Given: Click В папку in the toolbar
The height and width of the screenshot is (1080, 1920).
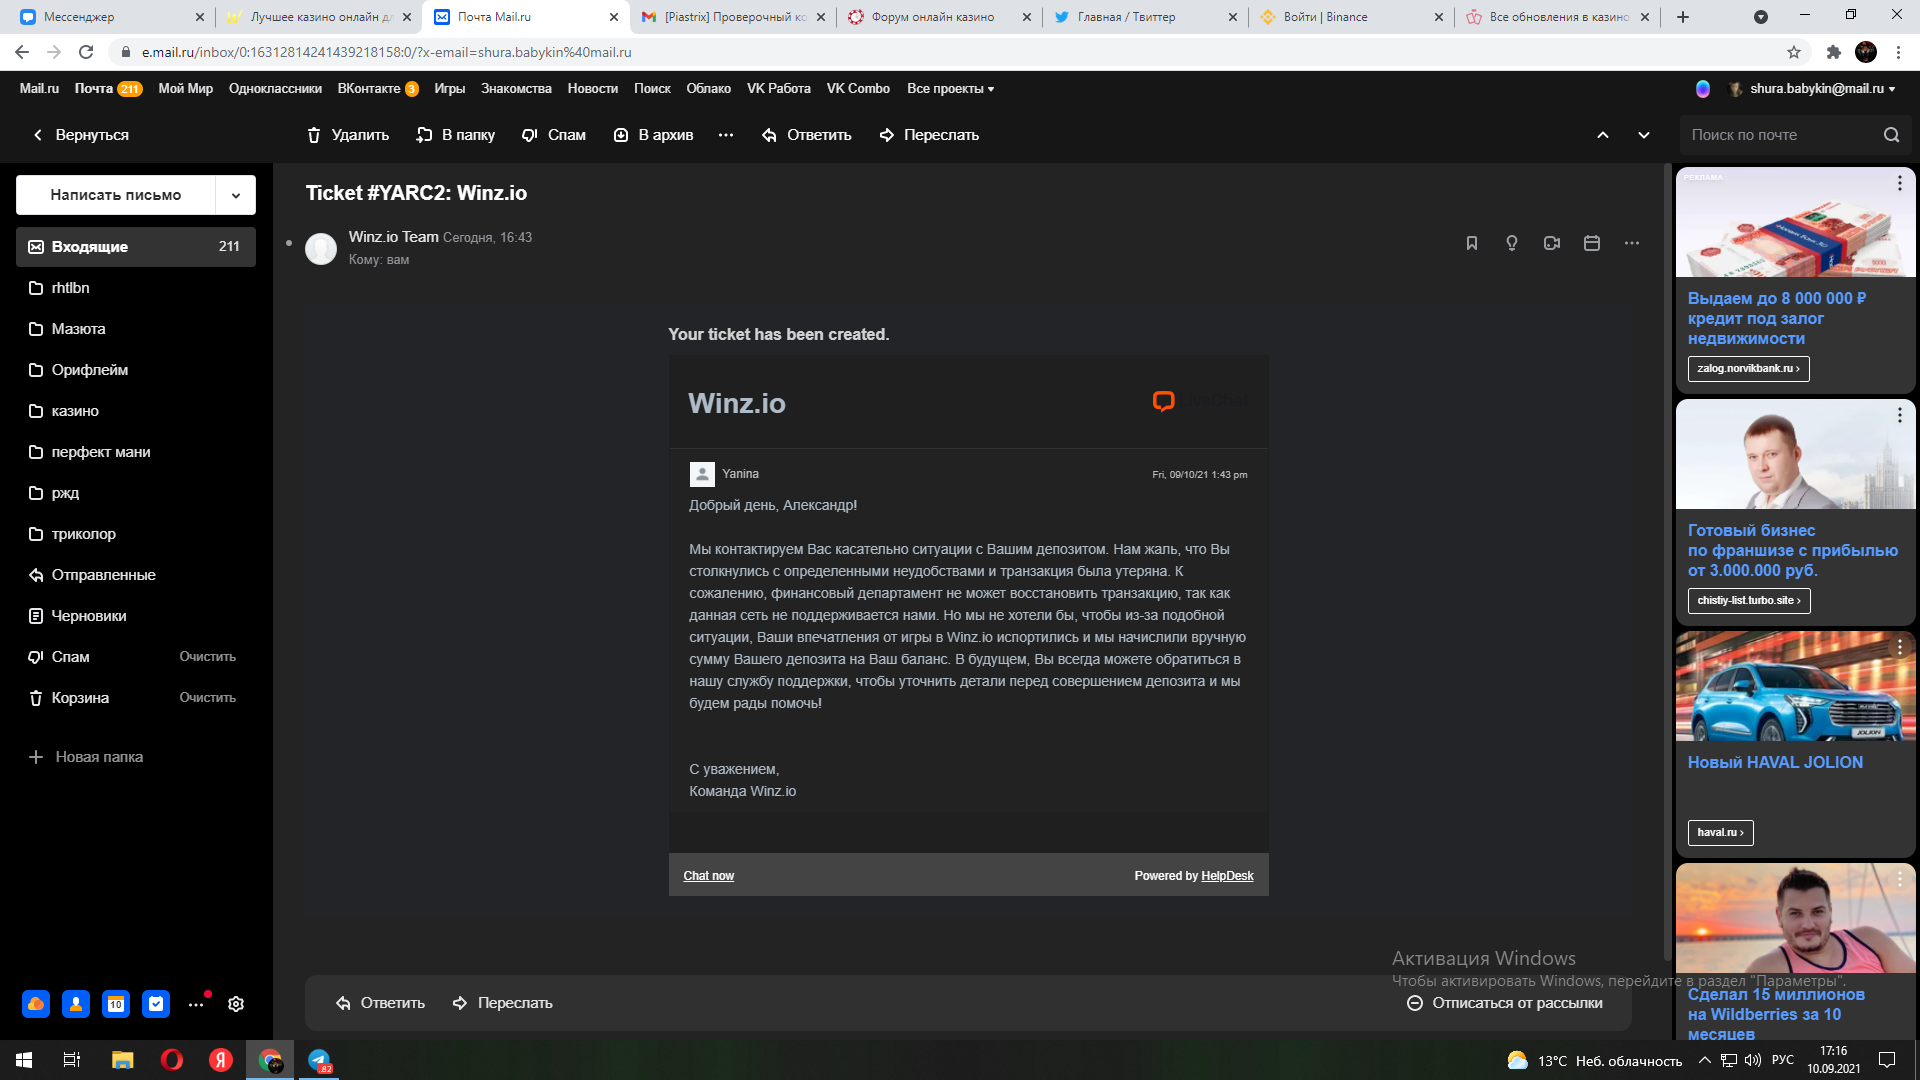Looking at the screenshot, I should click(x=455, y=135).
